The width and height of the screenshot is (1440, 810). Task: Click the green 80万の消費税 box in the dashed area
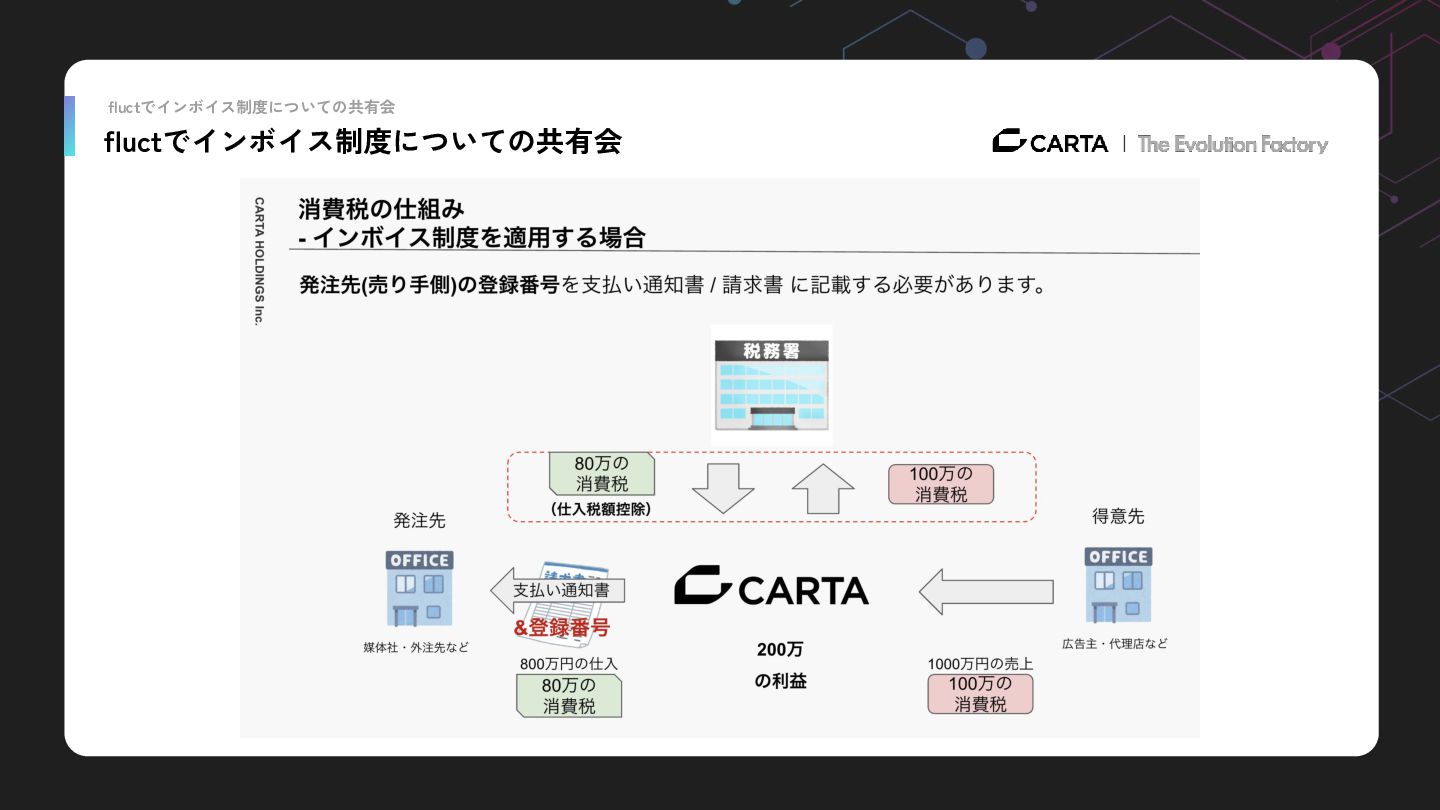tap(601, 474)
